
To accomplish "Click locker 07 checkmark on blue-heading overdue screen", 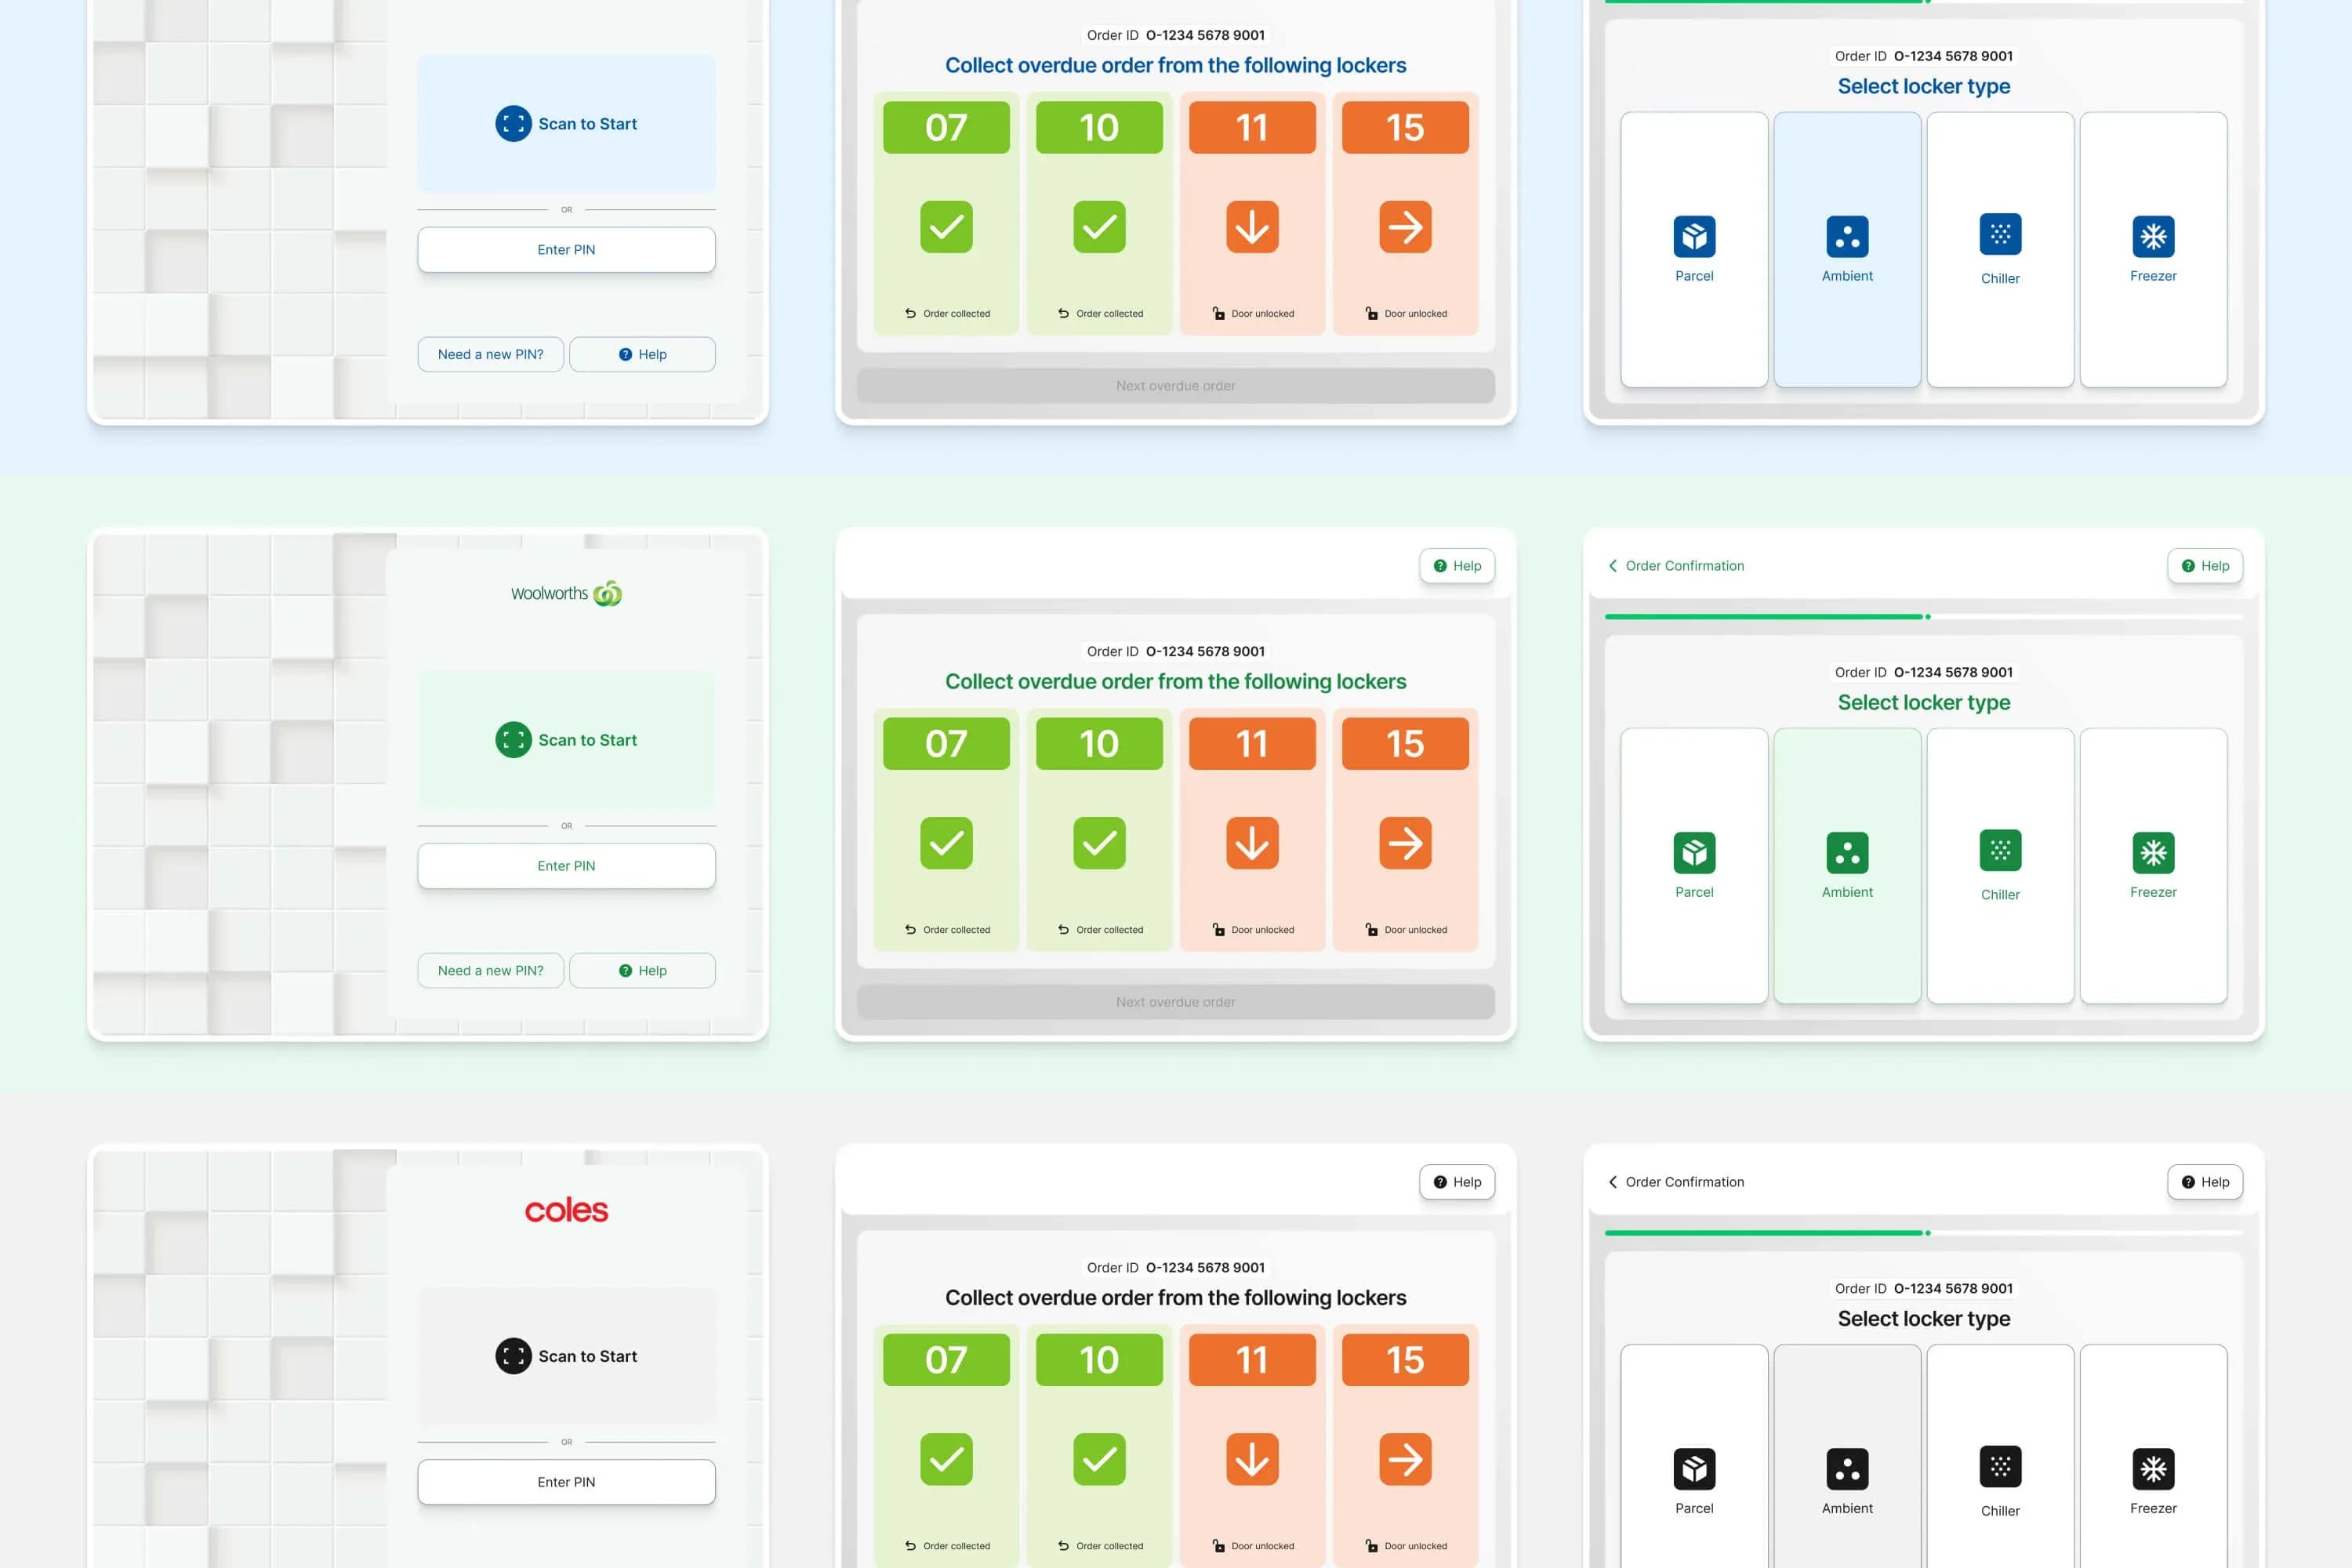I will click(946, 227).
